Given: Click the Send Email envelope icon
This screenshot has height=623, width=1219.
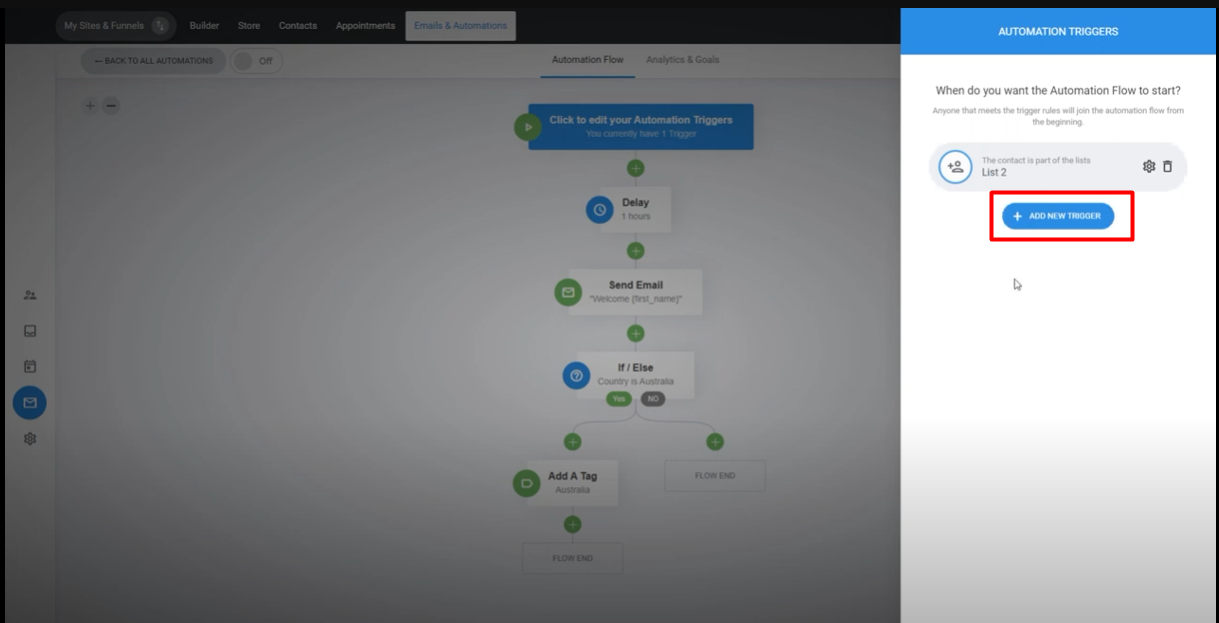Looking at the screenshot, I should pos(568,292).
